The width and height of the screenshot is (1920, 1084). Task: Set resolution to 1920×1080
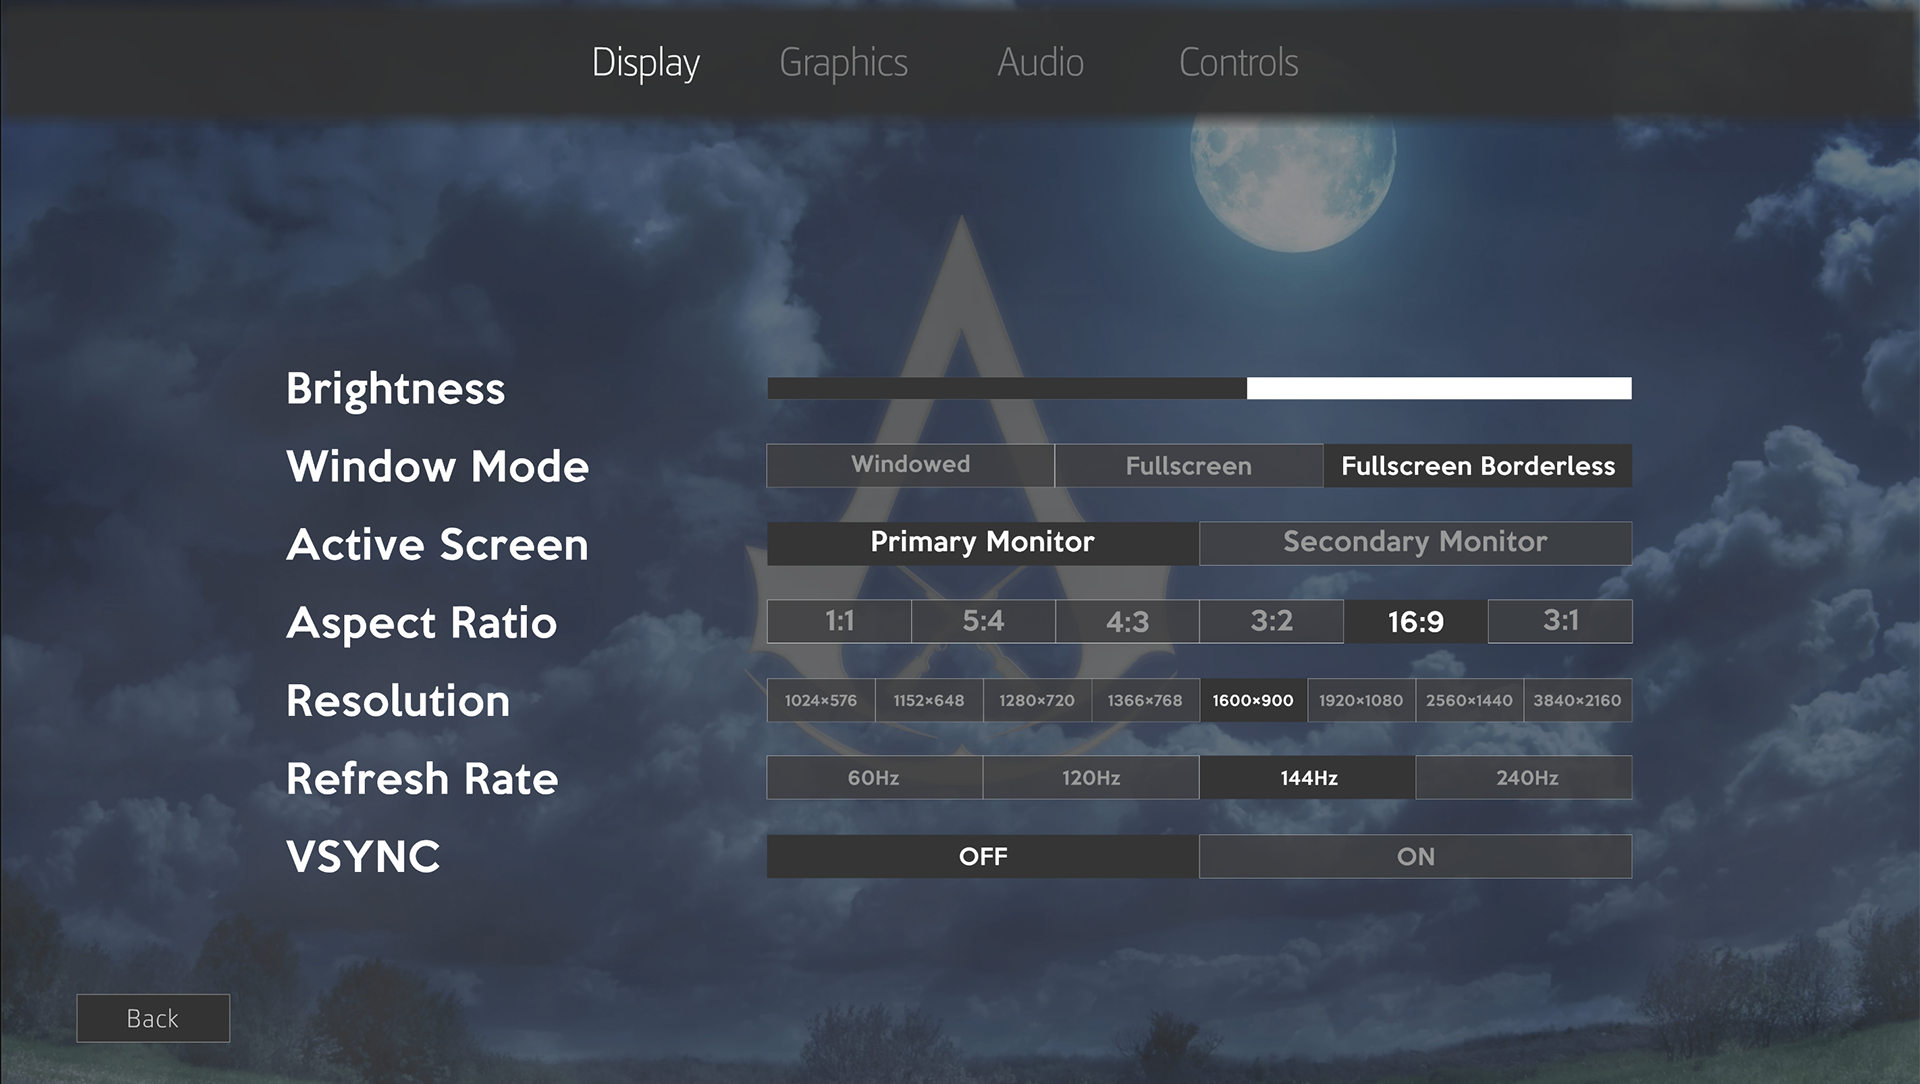click(1361, 700)
